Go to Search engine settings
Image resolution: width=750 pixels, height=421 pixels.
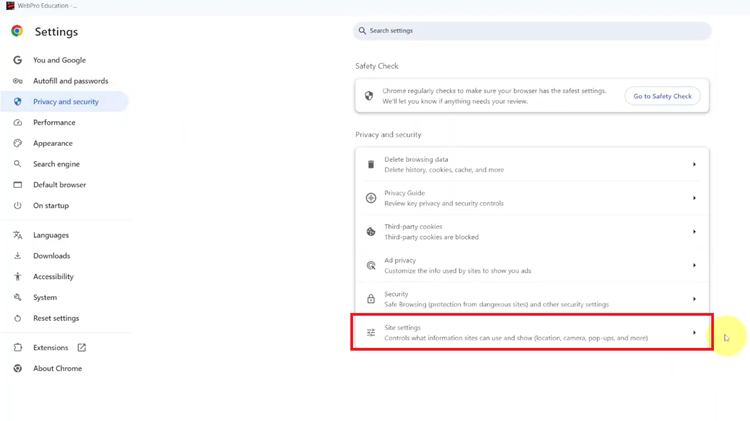[56, 164]
